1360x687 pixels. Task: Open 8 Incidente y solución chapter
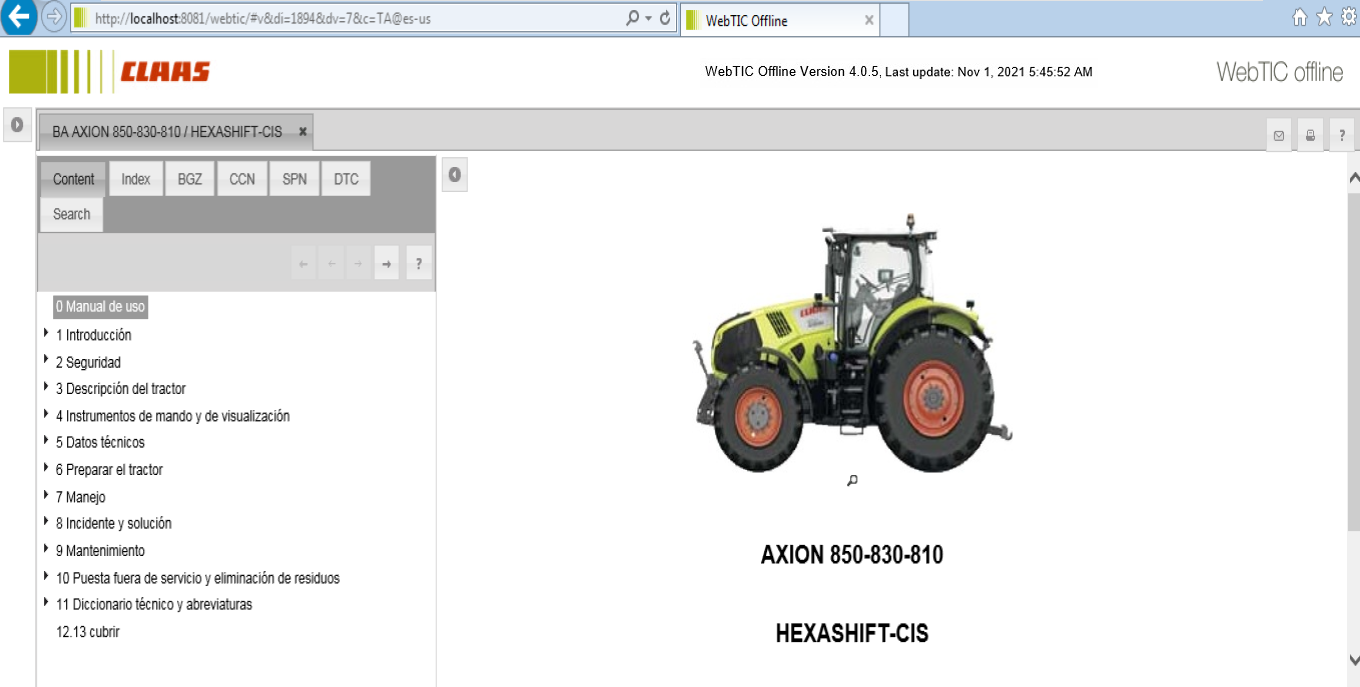tap(114, 523)
